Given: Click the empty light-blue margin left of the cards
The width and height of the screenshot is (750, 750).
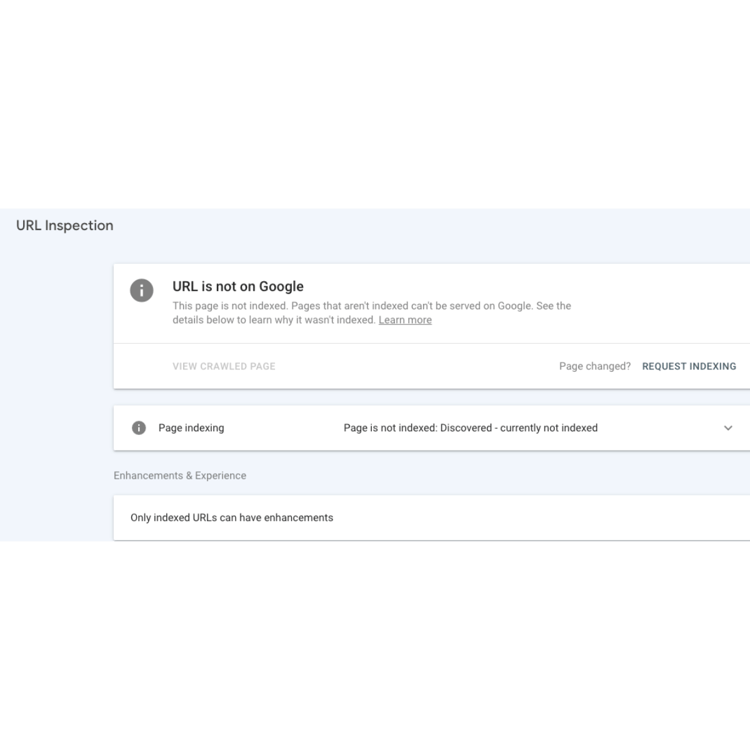Looking at the screenshot, I should tap(56, 400).
